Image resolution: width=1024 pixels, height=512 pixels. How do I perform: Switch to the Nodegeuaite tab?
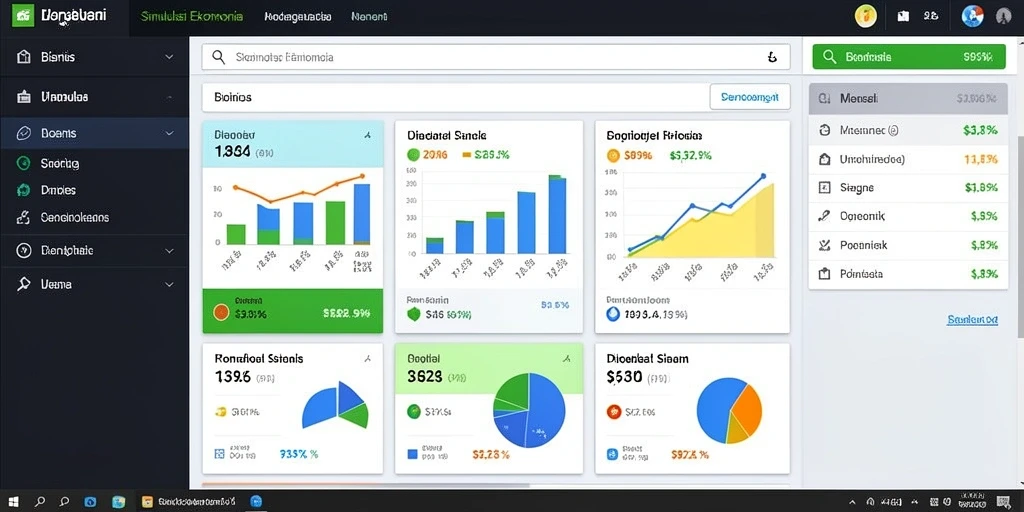[x=298, y=16]
